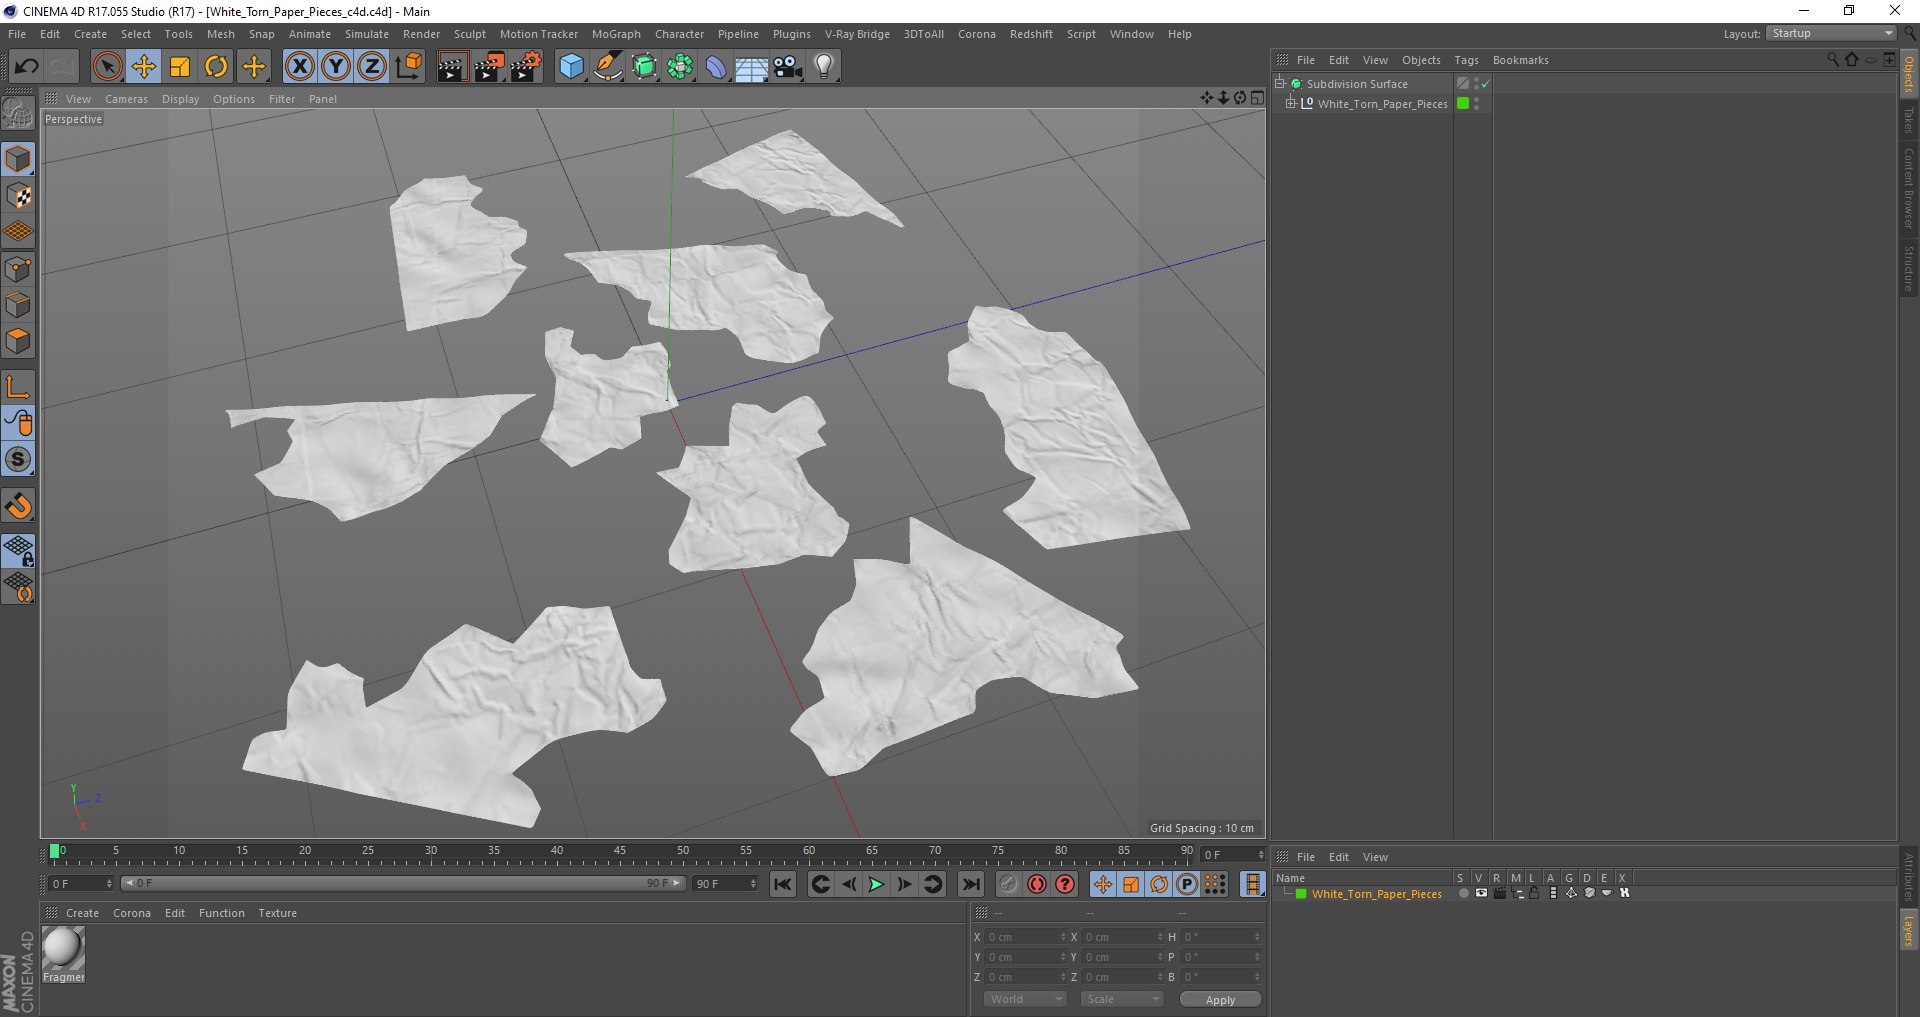Click the X position input field
Image resolution: width=1920 pixels, height=1017 pixels.
pos(1025,937)
